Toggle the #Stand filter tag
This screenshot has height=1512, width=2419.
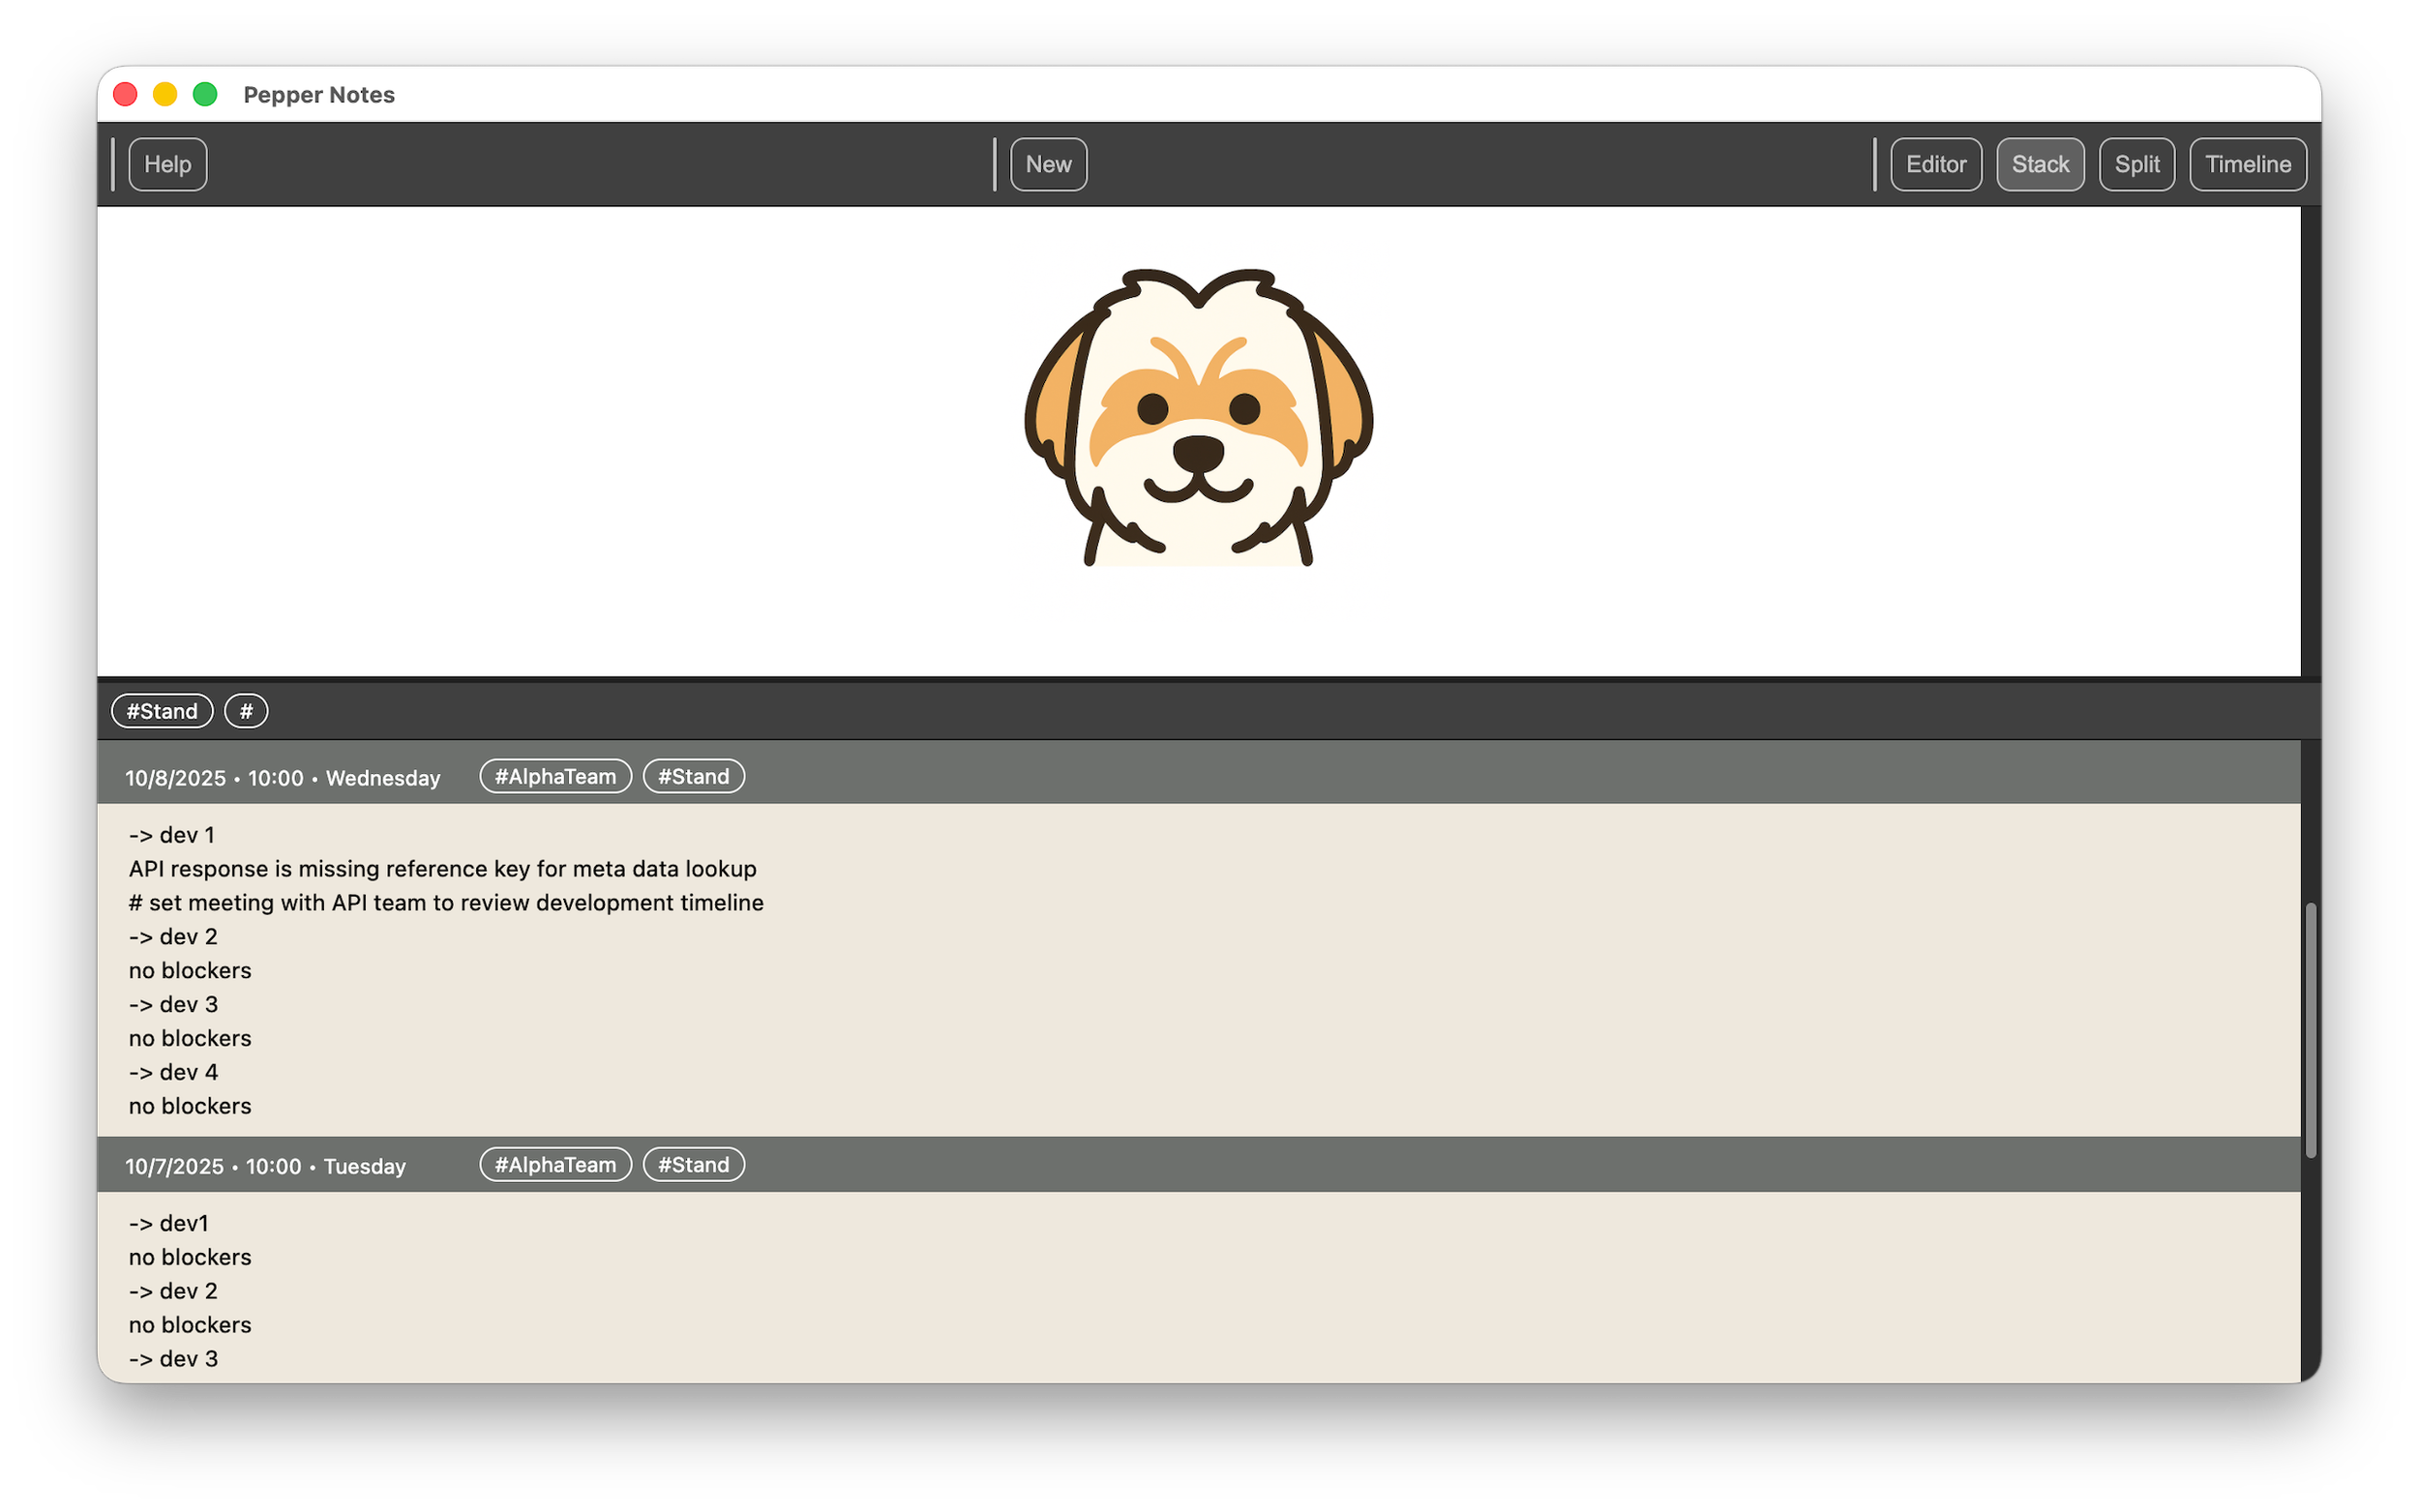tap(161, 711)
